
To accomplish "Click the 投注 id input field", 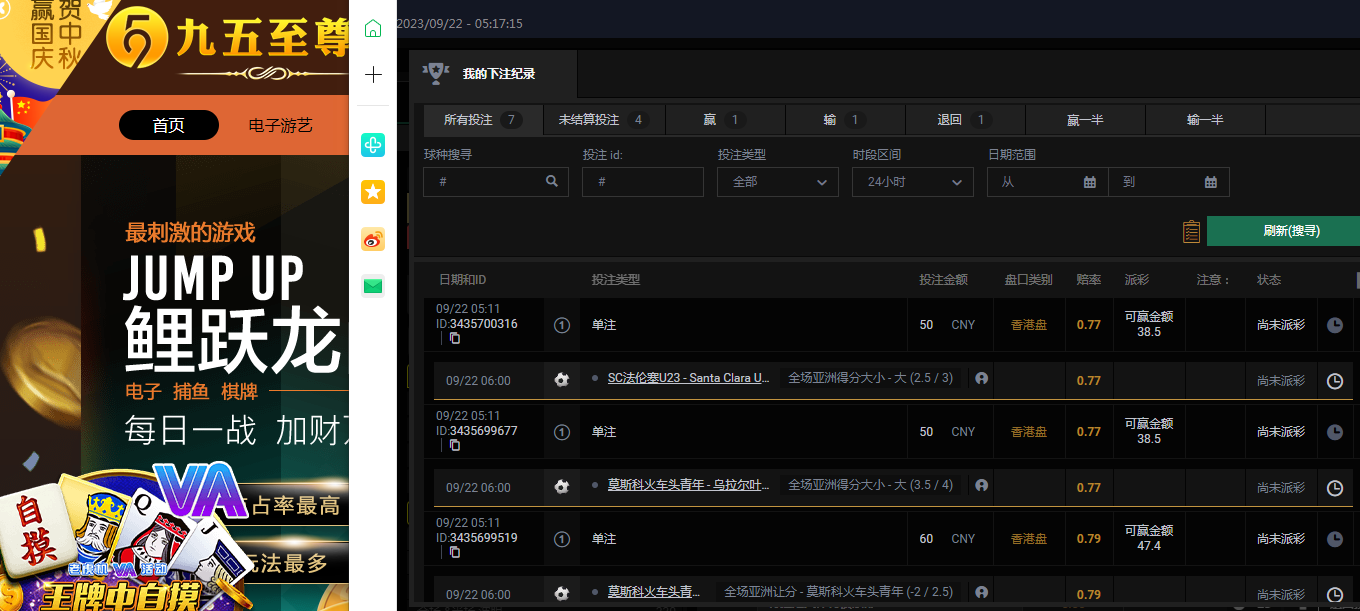I will point(642,182).
